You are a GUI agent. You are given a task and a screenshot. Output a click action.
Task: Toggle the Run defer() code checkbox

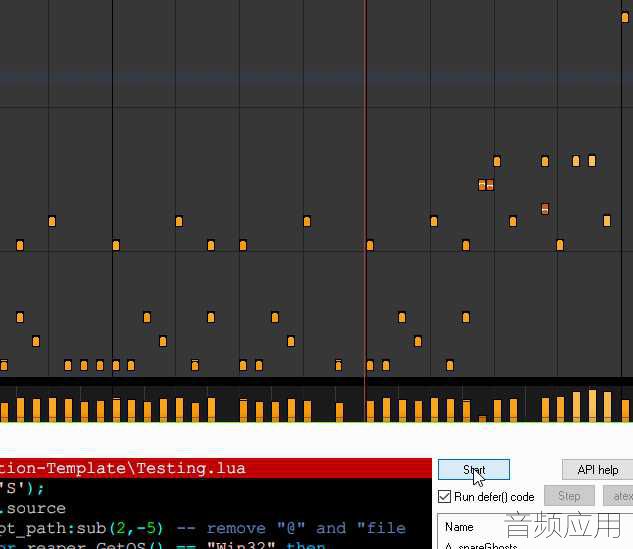click(x=444, y=497)
